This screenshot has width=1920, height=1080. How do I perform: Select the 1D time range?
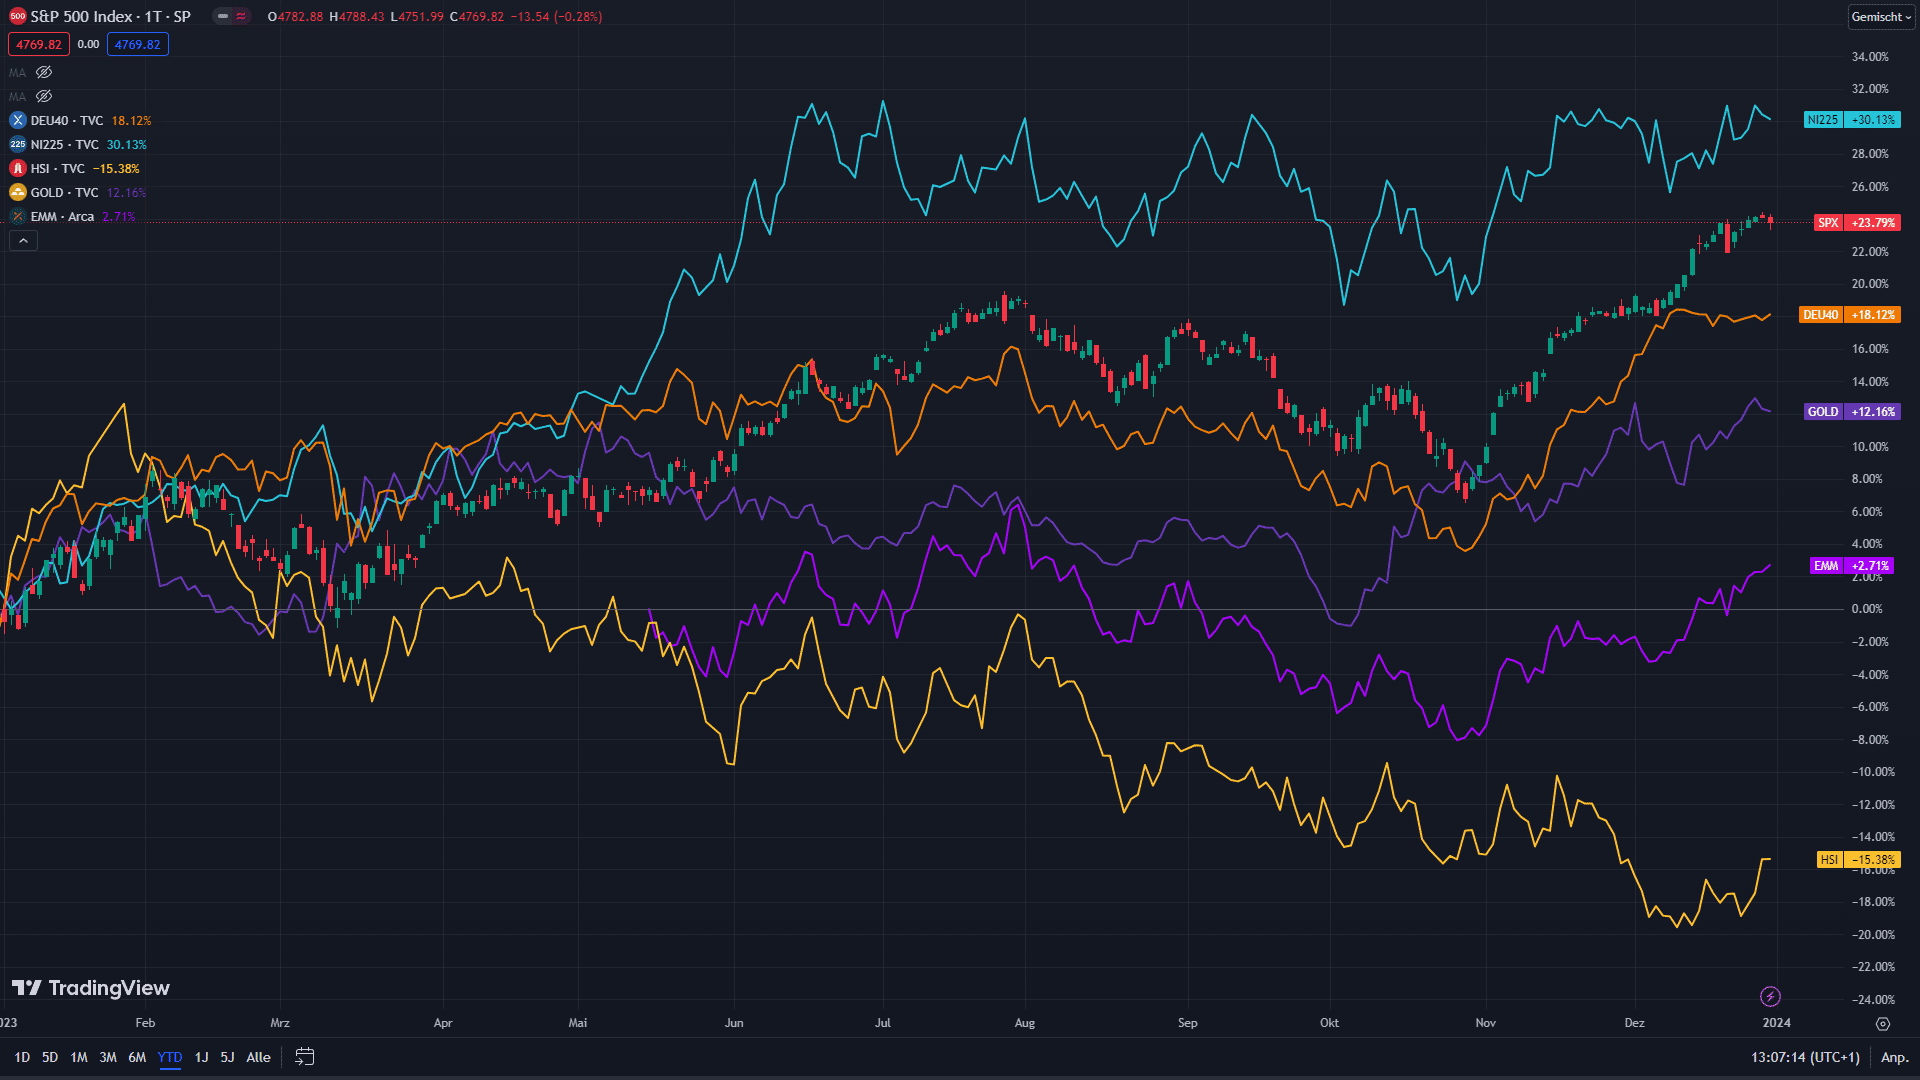[x=22, y=1057]
